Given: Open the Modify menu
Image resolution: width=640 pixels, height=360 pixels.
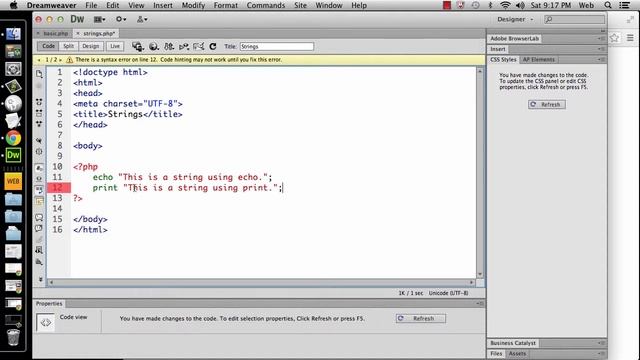Looking at the screenshot, I should [193, 5].
